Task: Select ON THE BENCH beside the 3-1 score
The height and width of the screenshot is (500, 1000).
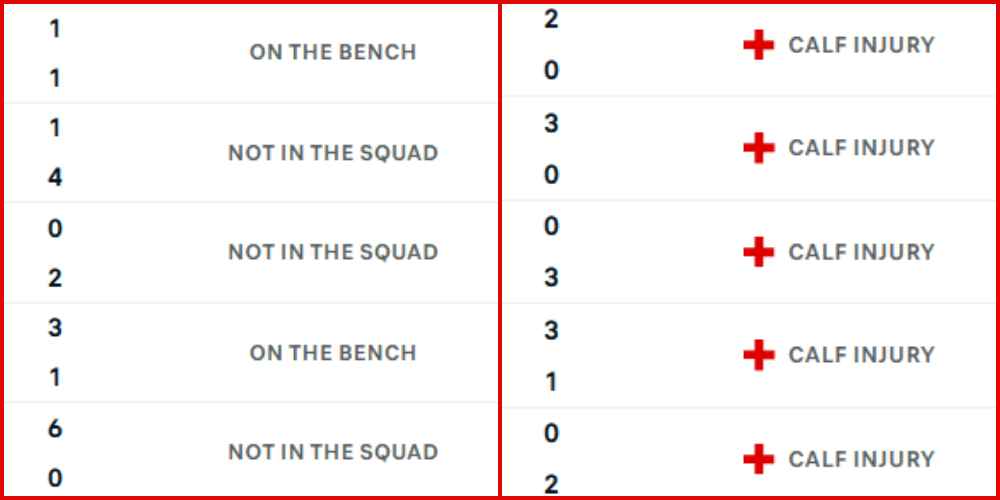Action: click(333, 353)
